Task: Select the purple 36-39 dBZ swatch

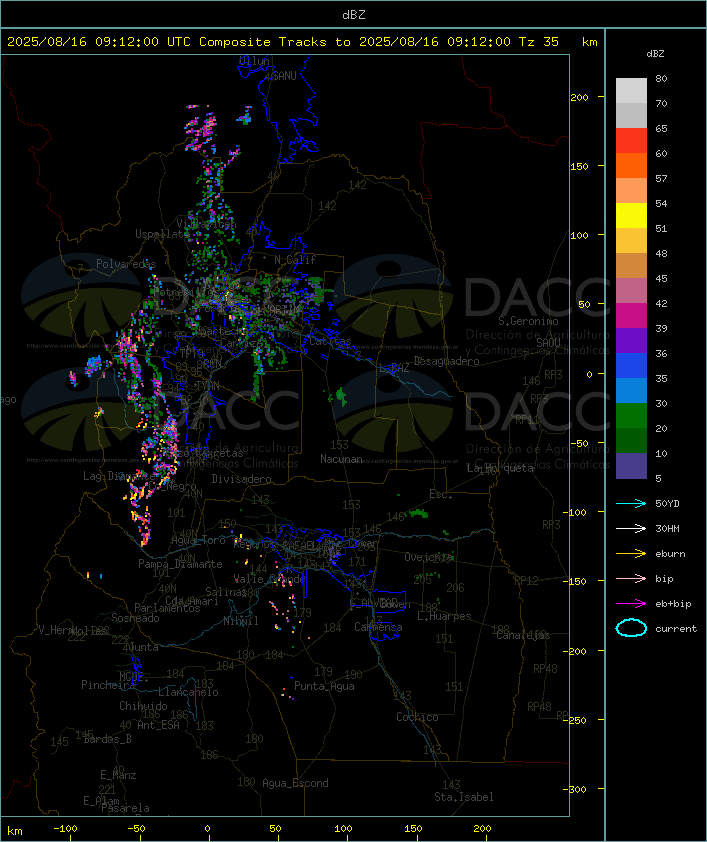Action: 631,340
